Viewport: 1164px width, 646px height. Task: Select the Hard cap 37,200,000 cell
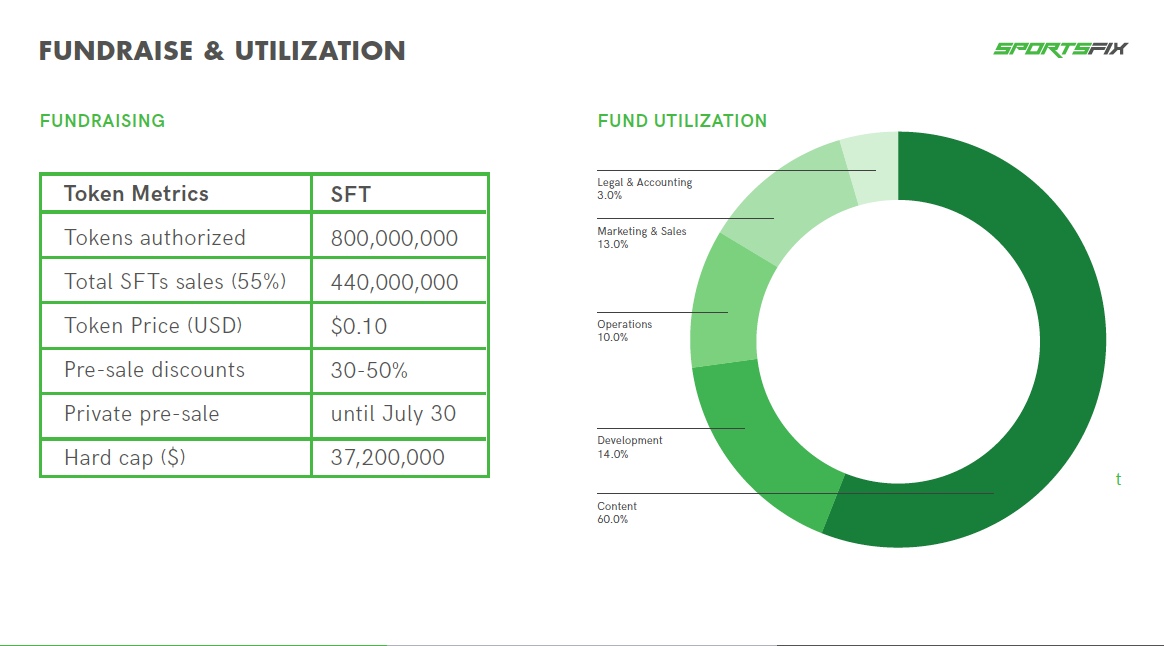click(399, 457)
